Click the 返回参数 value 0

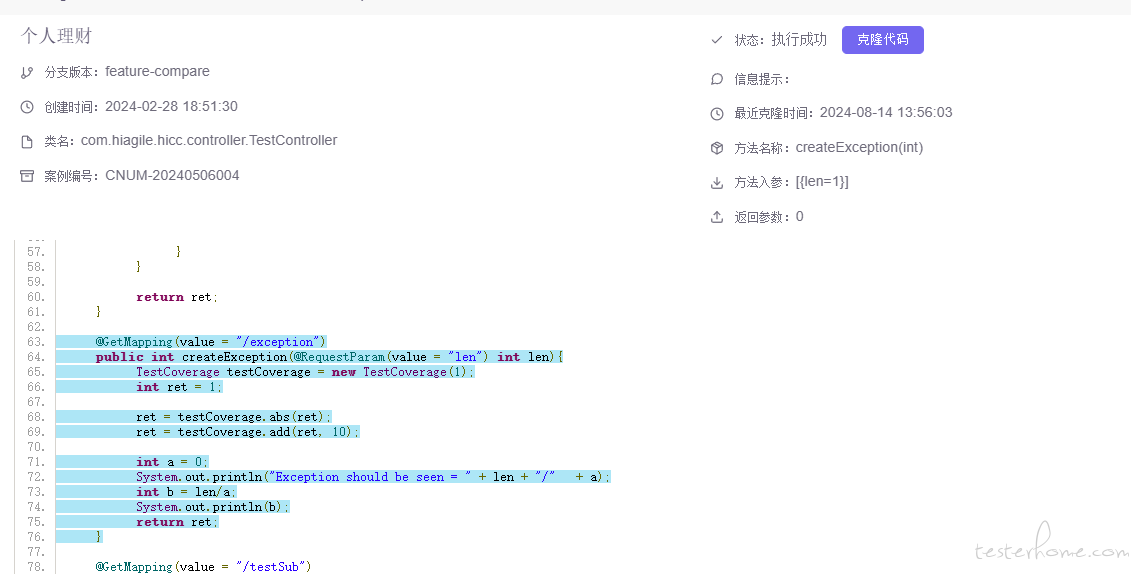(799, 216)
